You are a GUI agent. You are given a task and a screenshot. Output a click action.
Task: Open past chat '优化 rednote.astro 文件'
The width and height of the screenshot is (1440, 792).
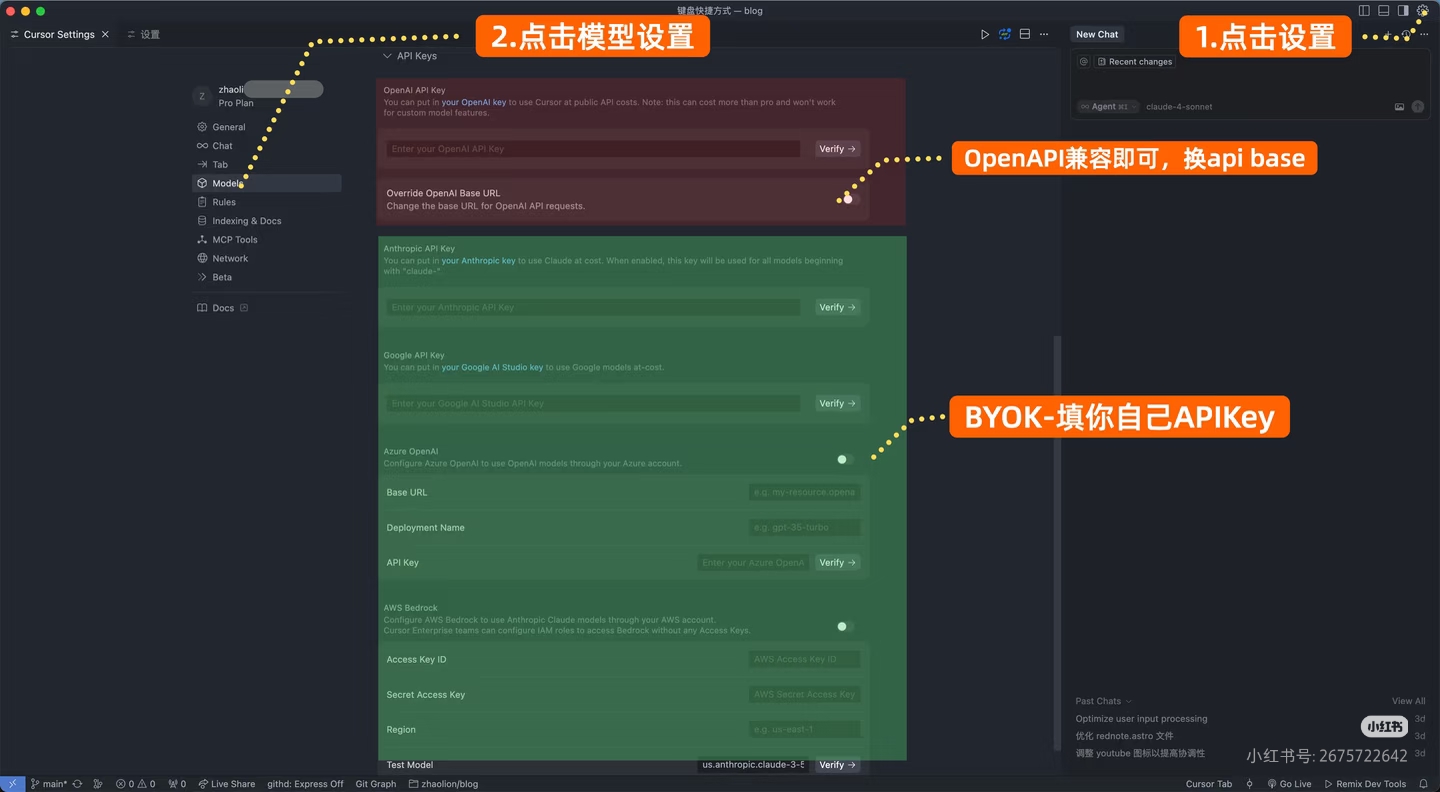click(x=1125, y=736)
